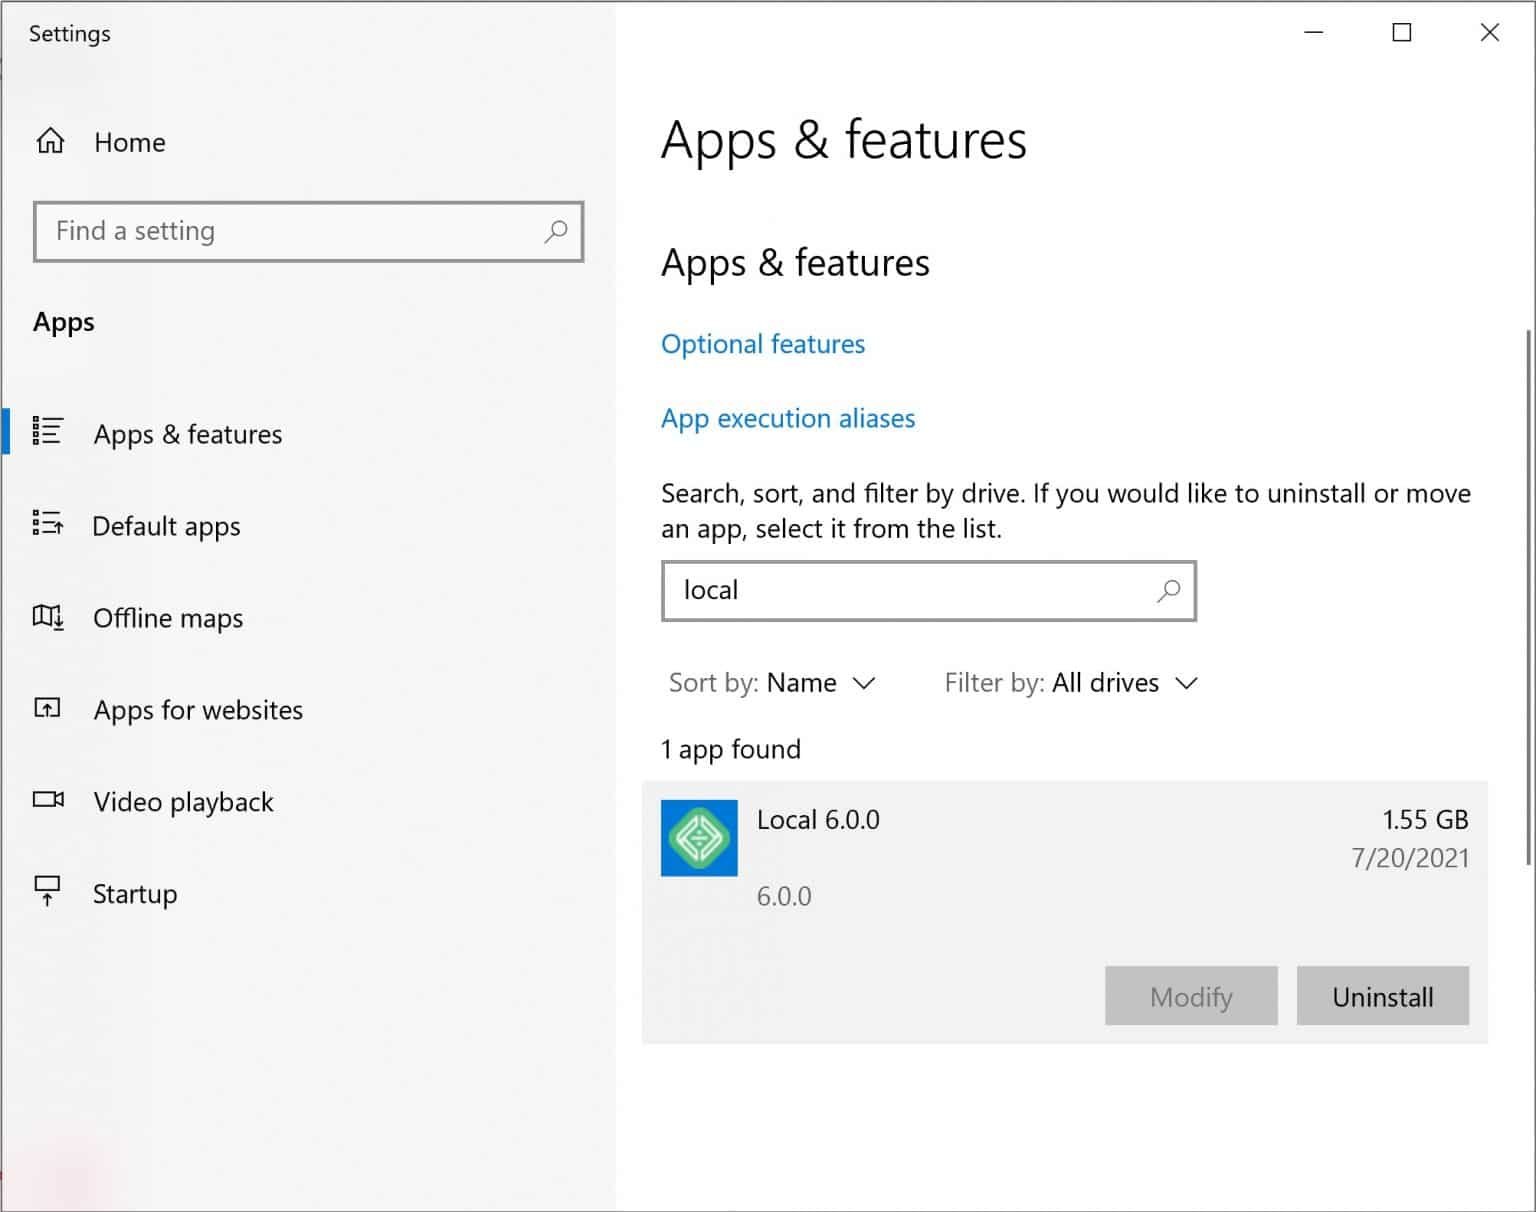
Task: Click the Home icon in the sidebar
Action: (48, 142)
